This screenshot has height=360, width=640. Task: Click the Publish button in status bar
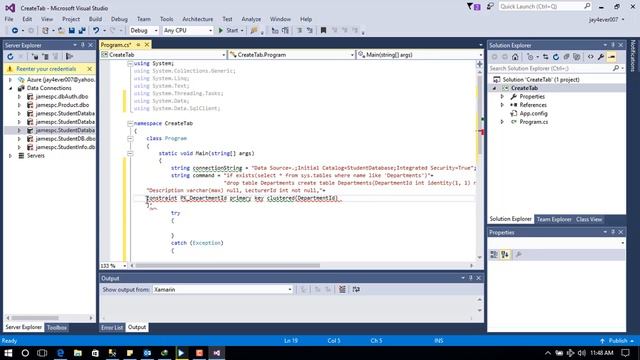(x=617, y=340)
